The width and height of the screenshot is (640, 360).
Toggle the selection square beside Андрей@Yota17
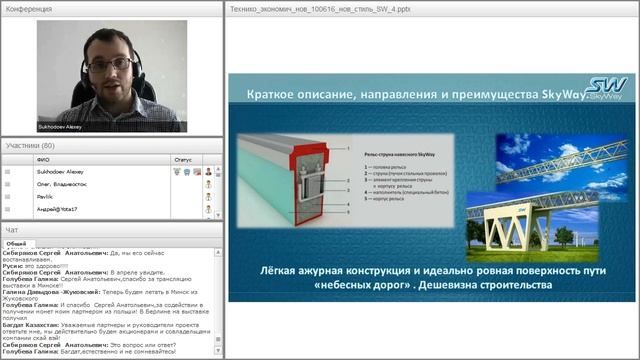(7, 209)
